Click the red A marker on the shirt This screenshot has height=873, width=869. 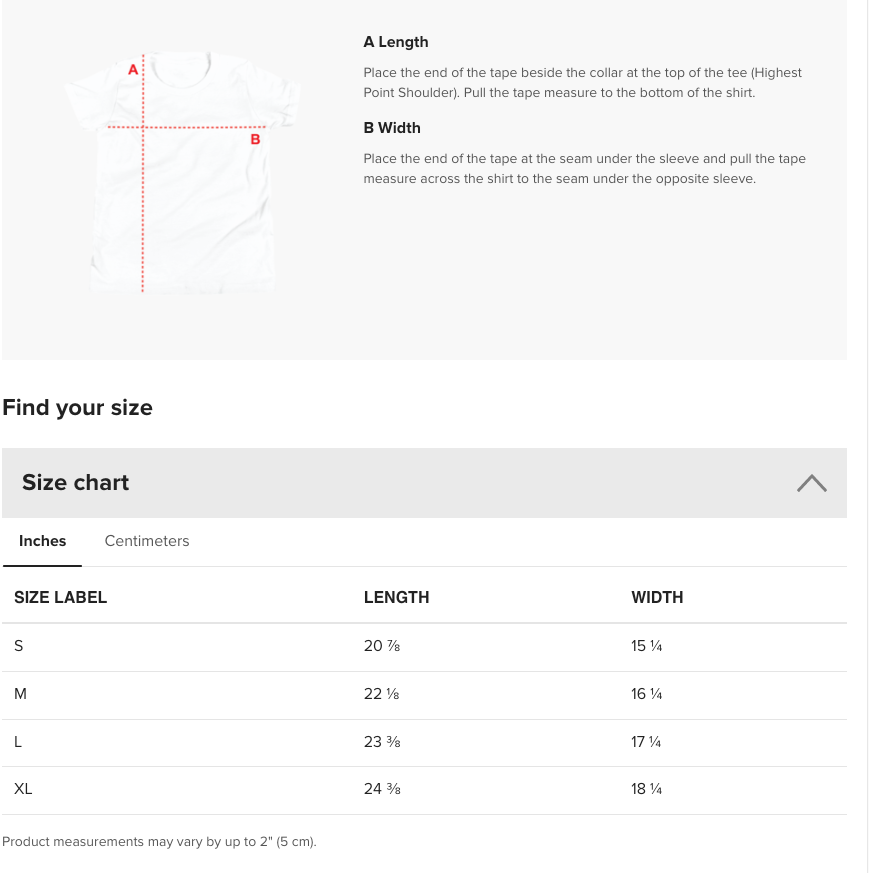pos(132,70)
